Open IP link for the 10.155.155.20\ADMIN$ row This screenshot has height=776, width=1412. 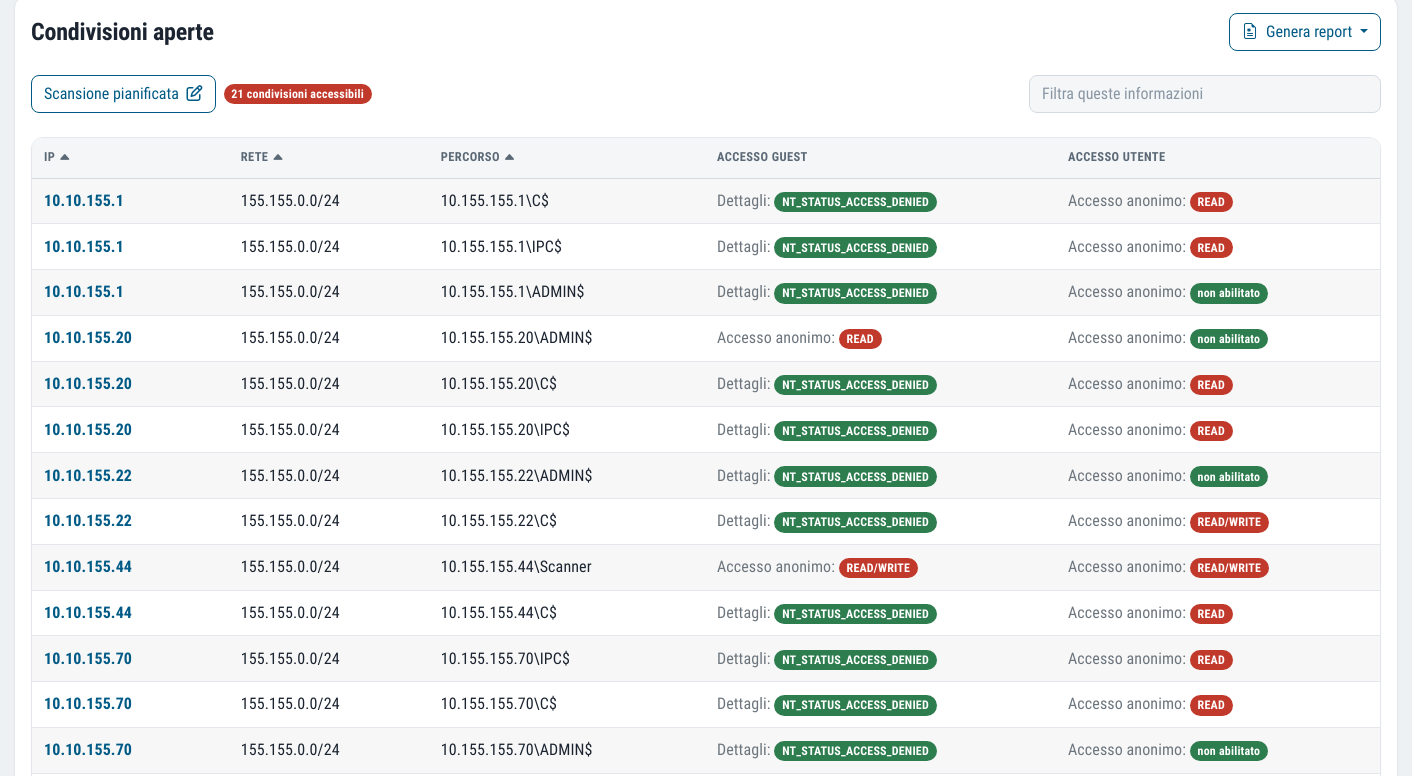tap(88, 338)
